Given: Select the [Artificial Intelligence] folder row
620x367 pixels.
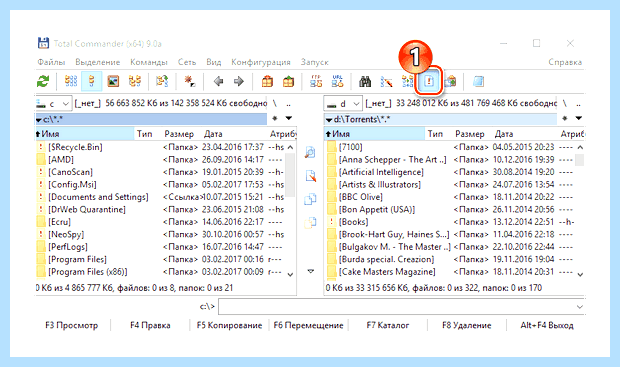Looking at the screenshot, I should [451, 172].
